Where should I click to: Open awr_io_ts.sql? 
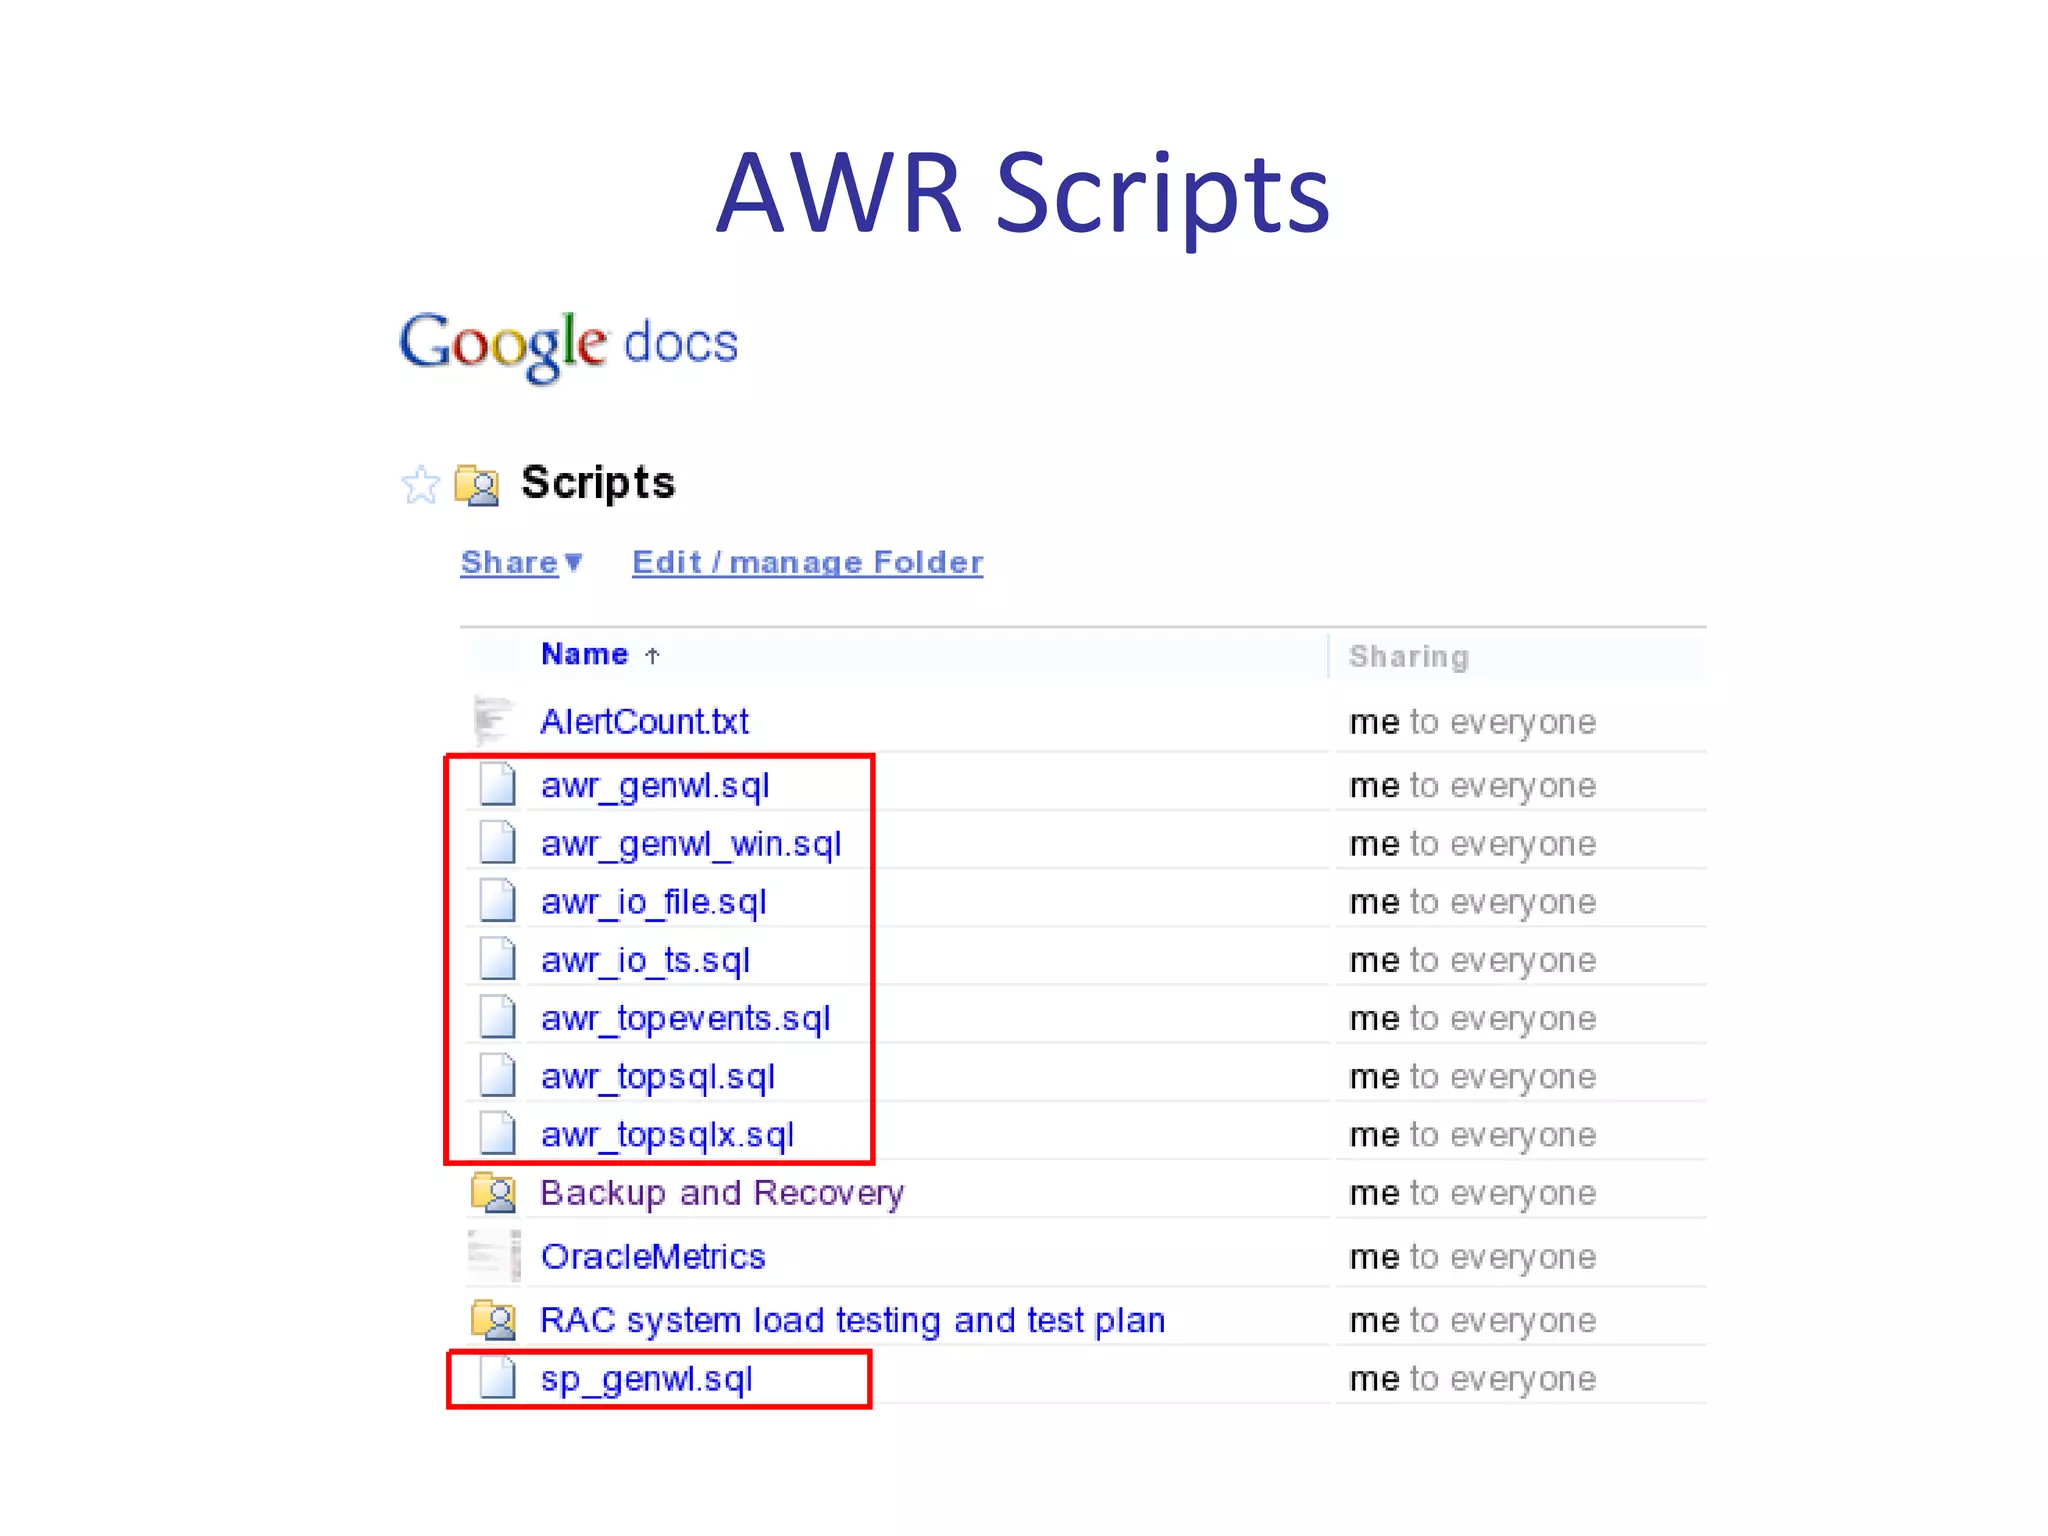point(645,960)
